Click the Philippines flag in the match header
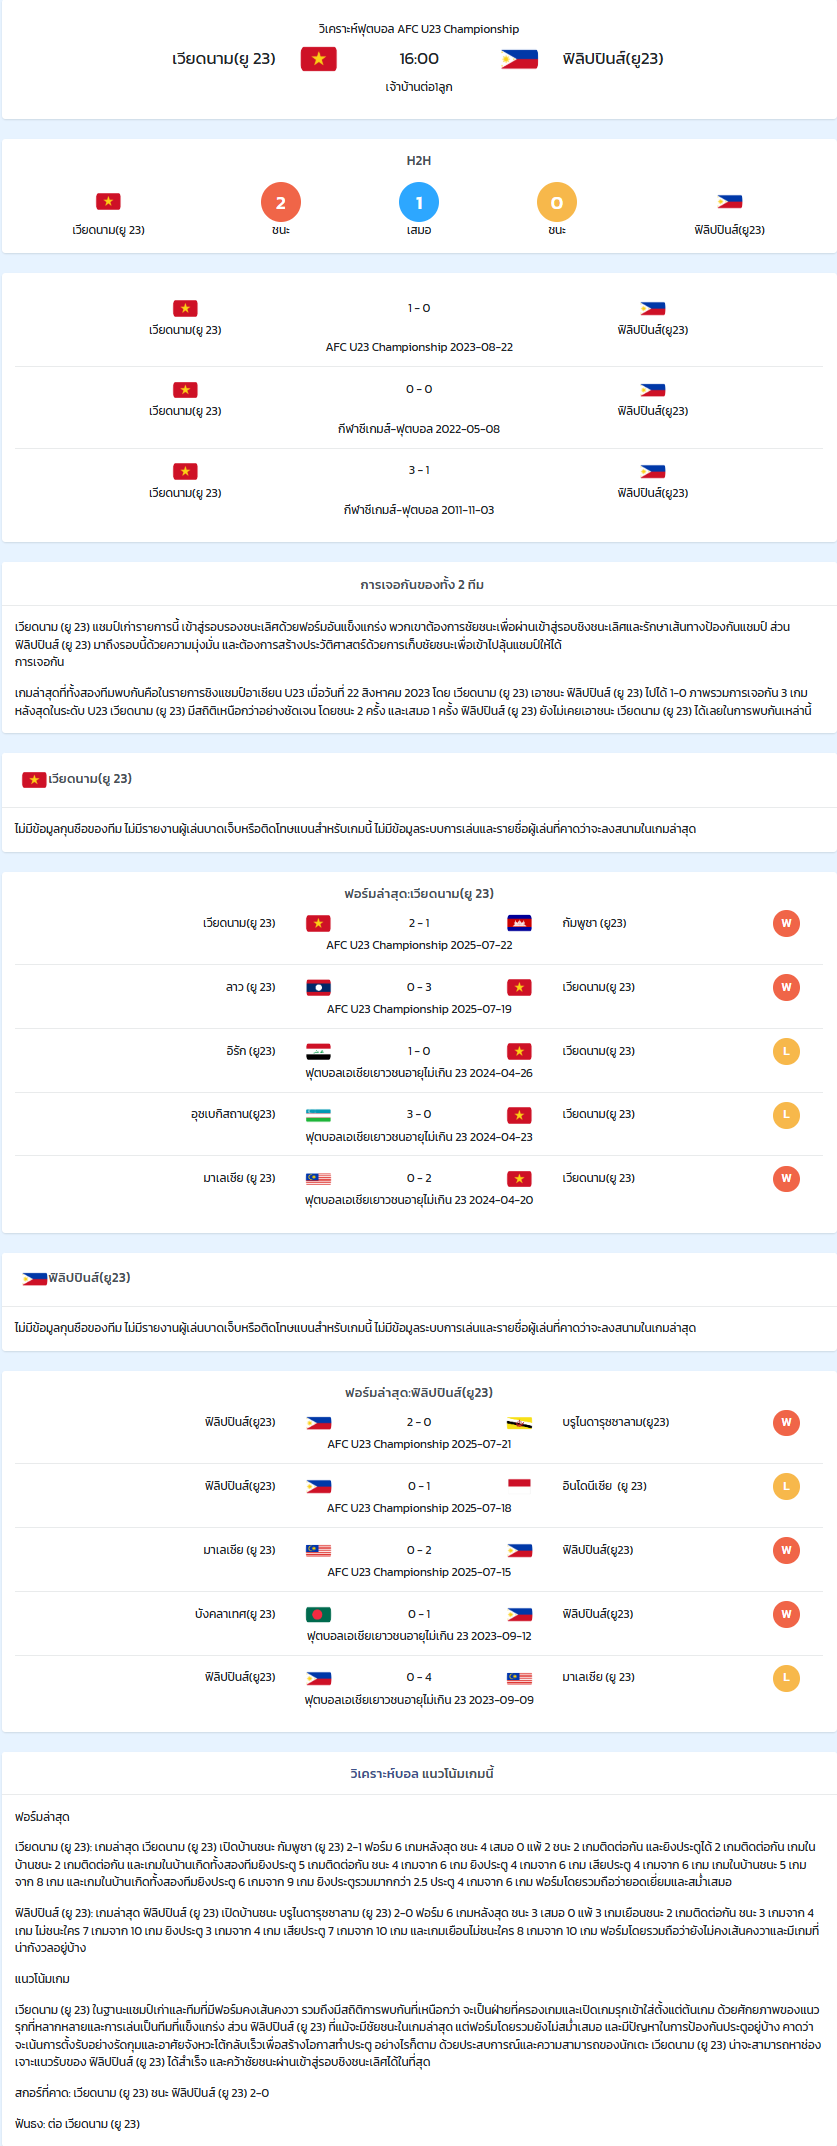The width and height of the screenshot is (837, 2146). pyautogui.click(x=519, y=59)
